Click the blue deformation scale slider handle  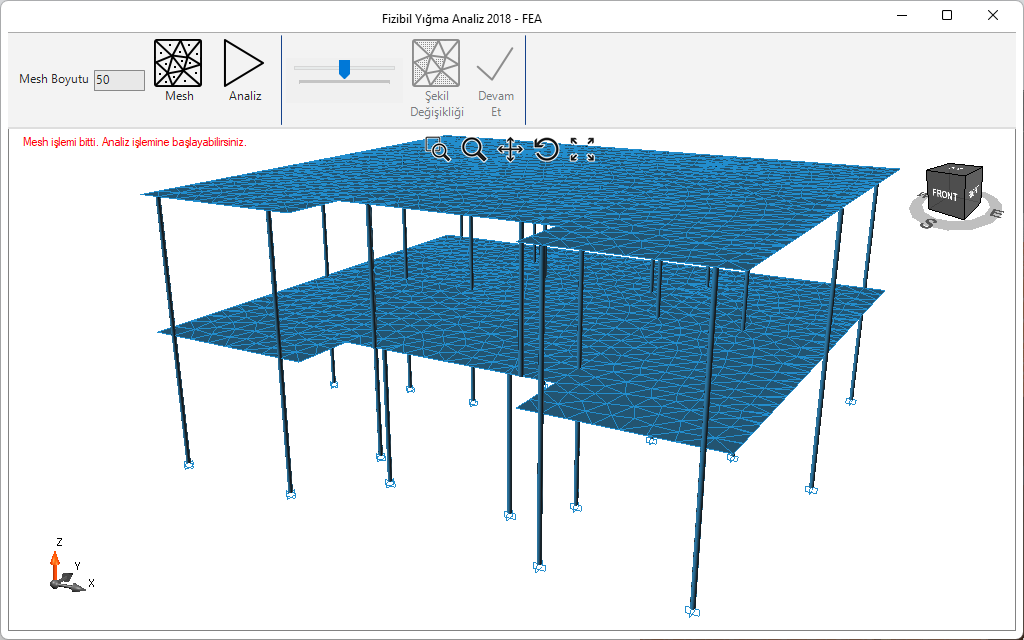point(344,68)
